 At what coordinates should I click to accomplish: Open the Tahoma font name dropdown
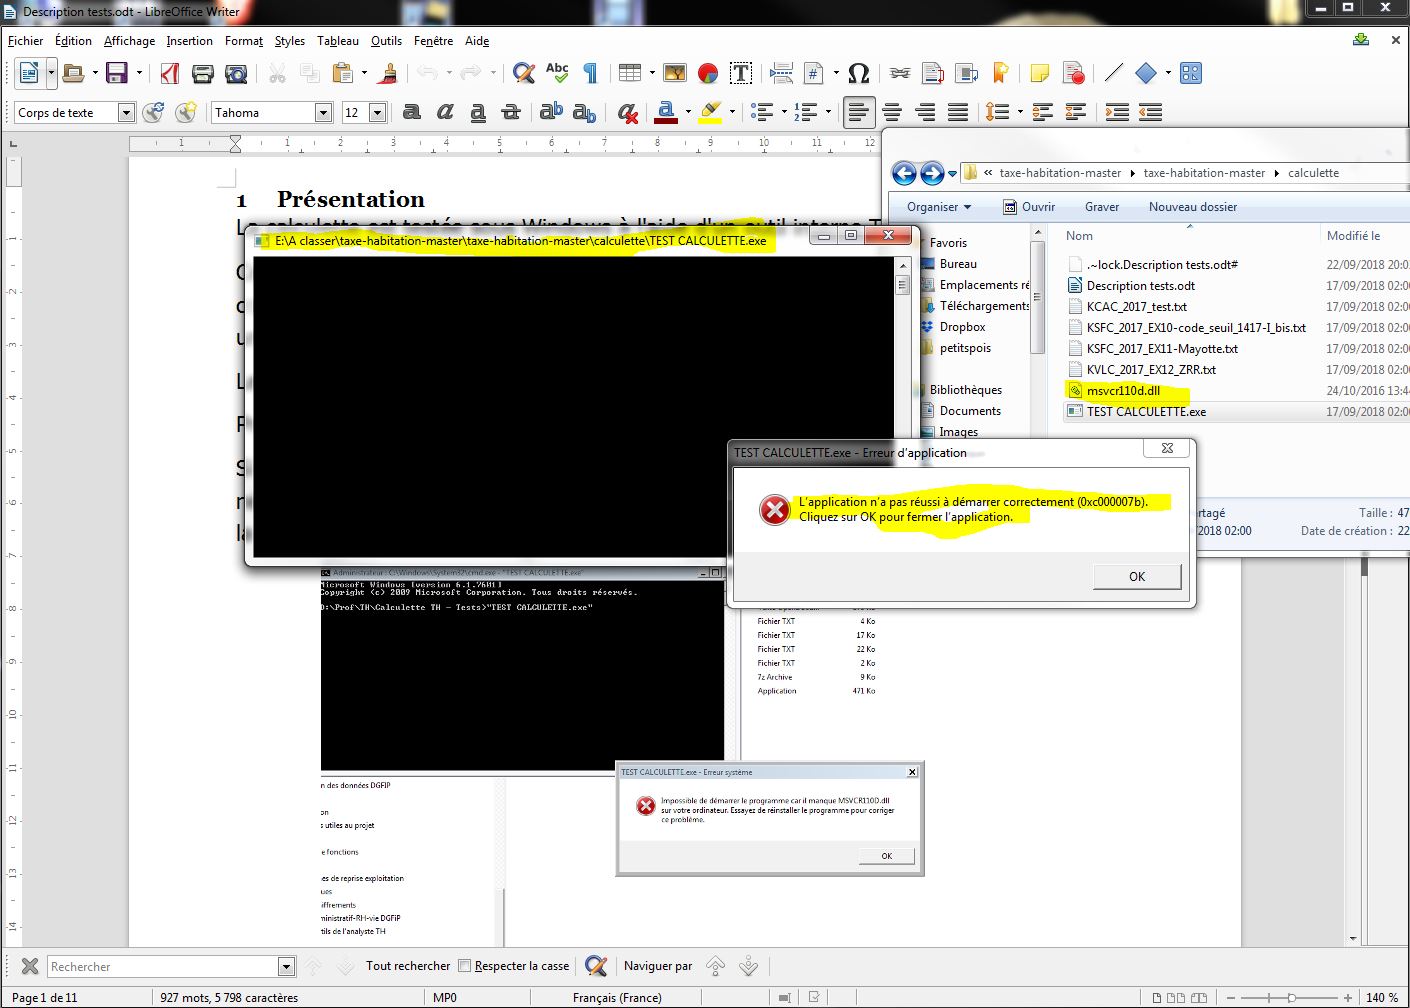323,113
